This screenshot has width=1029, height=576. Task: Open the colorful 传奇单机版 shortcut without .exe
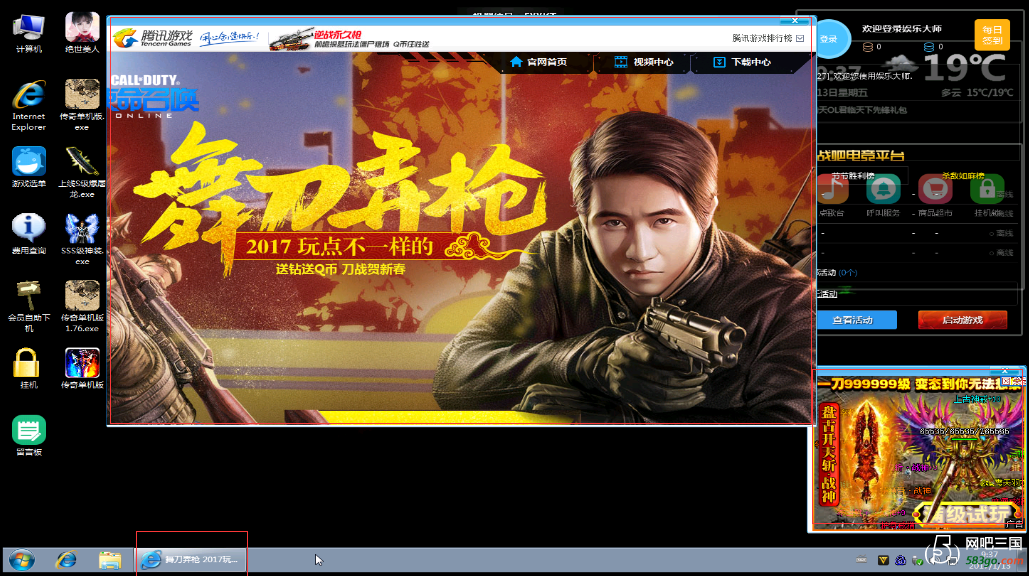click(82, 368)
